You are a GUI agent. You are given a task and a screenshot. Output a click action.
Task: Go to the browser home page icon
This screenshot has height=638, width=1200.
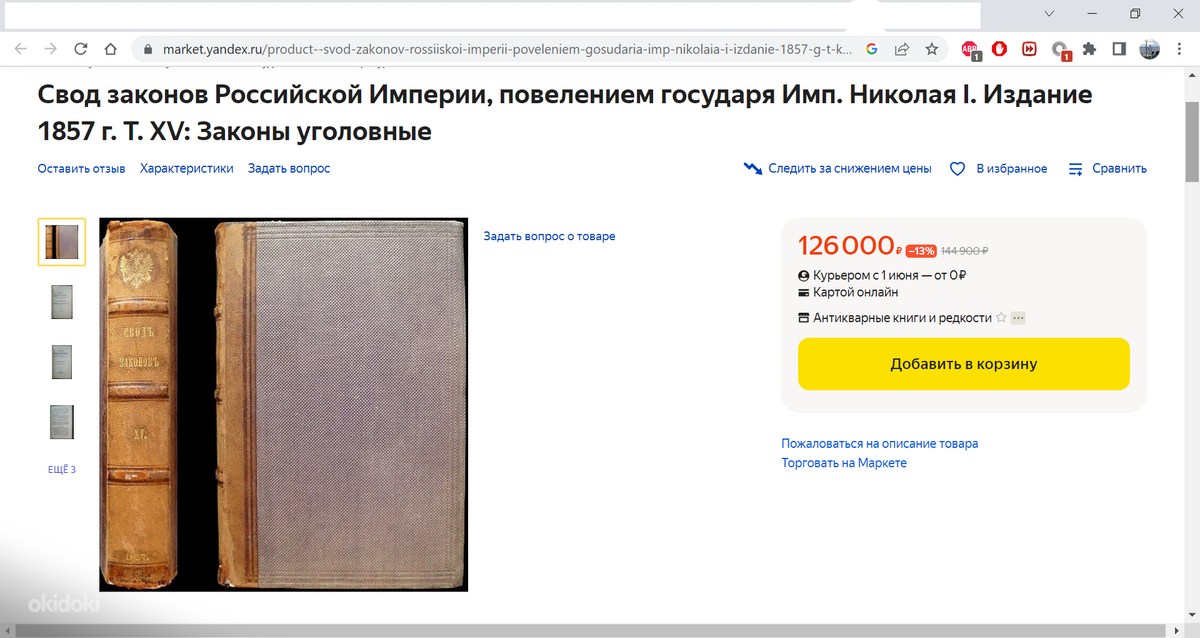(111, 48)
